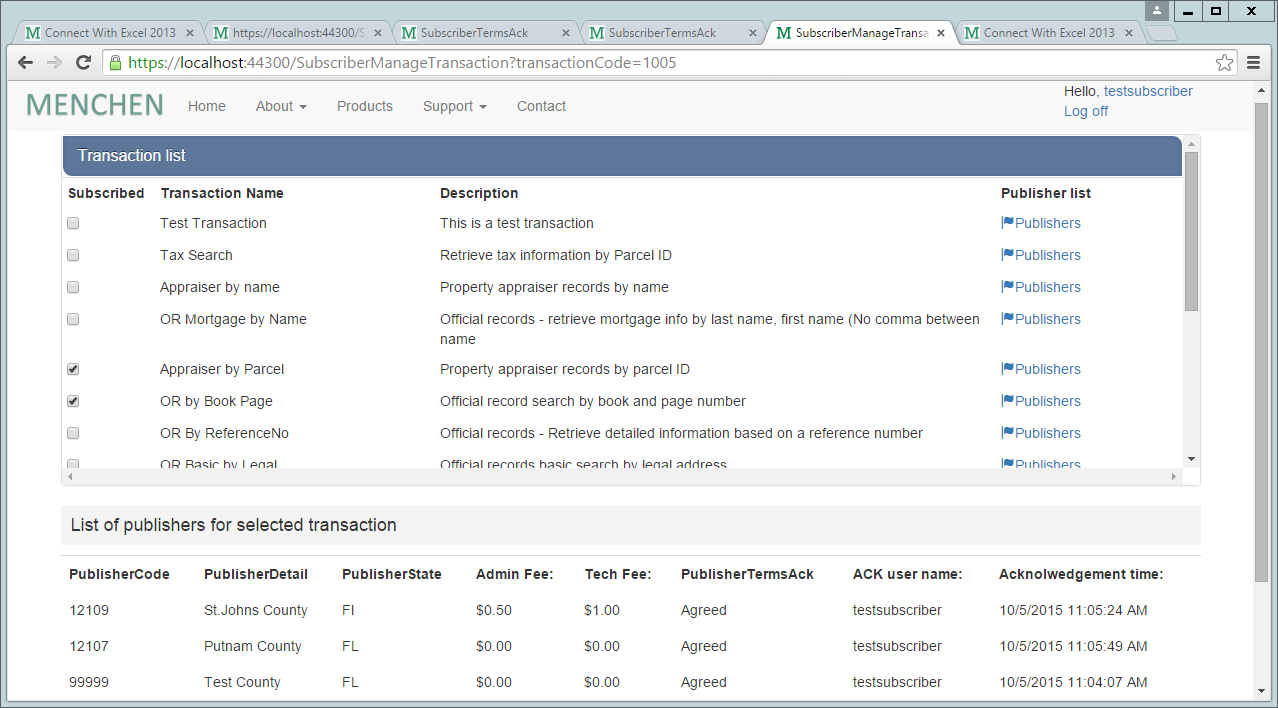This screenshot has width=1278, height=708.
Task: Go to the Products menu item
Action: click(364, 106)
